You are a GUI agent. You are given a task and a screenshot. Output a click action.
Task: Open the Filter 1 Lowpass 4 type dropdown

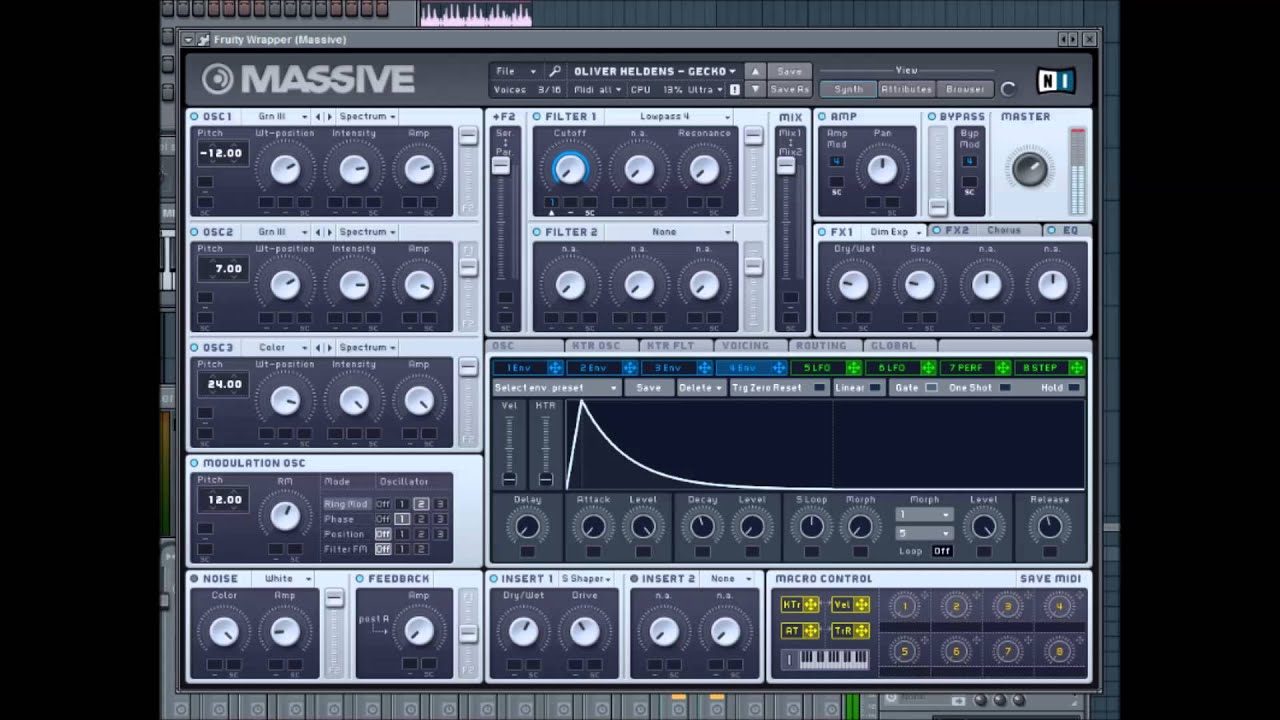670,117
